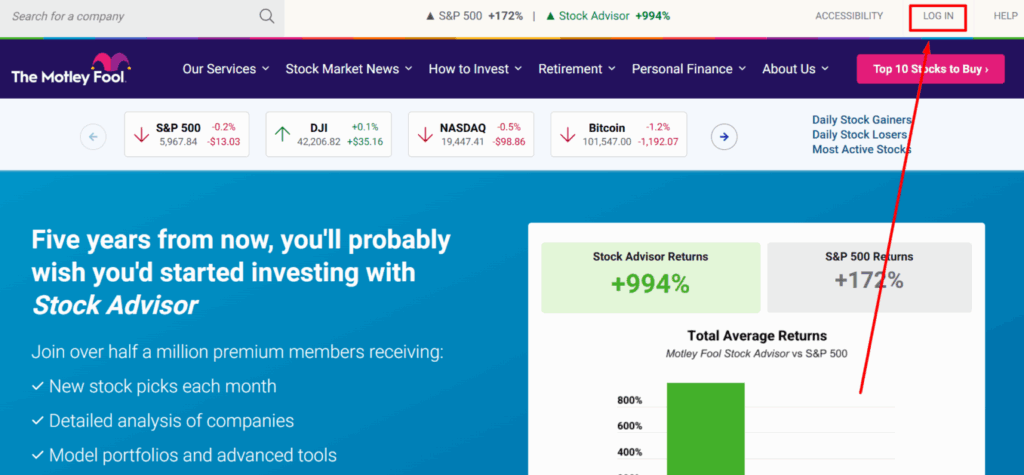
Task: Click the next ticker arrow button
Action: (x=724, y=136)
